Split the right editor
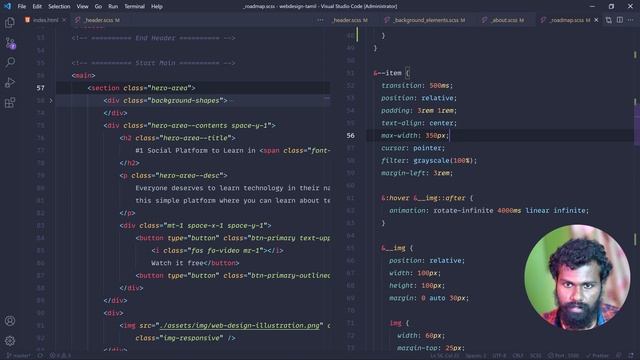The image size is (640, 360). [620, 20]
